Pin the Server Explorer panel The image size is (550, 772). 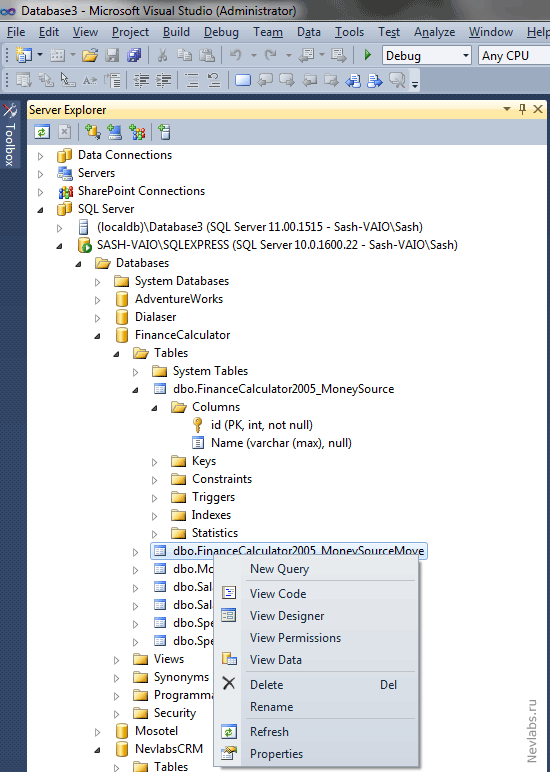pos(522,109)
